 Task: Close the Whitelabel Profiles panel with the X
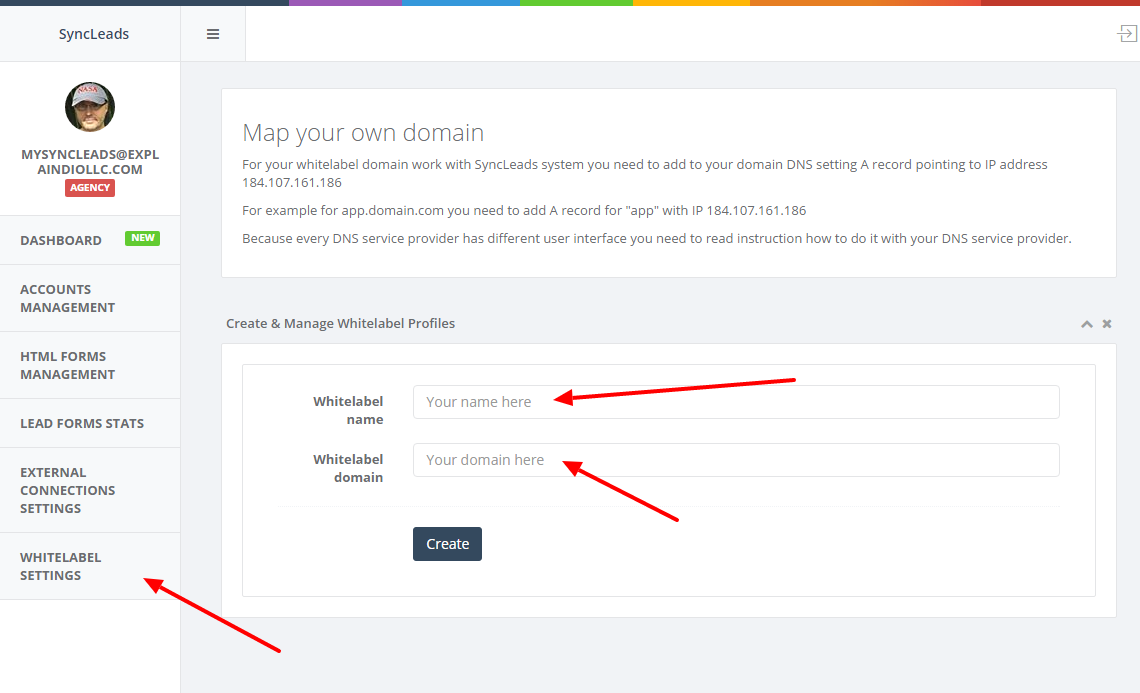click(1107, 324)
